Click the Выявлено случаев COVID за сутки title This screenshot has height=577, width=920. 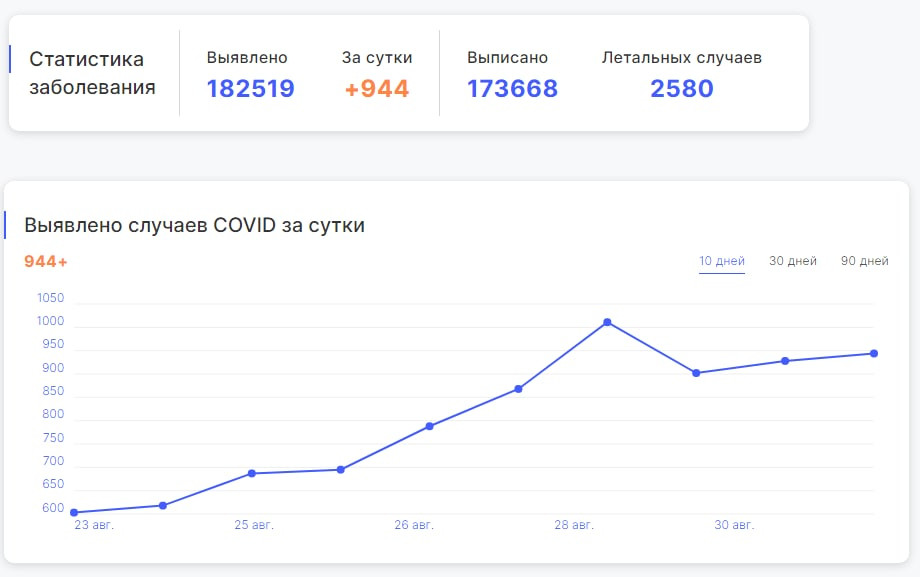[194, 225]
